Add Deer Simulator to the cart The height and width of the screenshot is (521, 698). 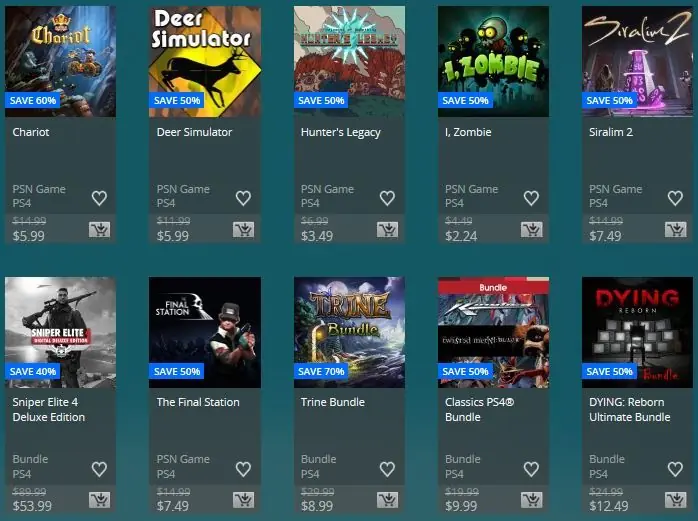pyautogui.click(x=243, y=230)
